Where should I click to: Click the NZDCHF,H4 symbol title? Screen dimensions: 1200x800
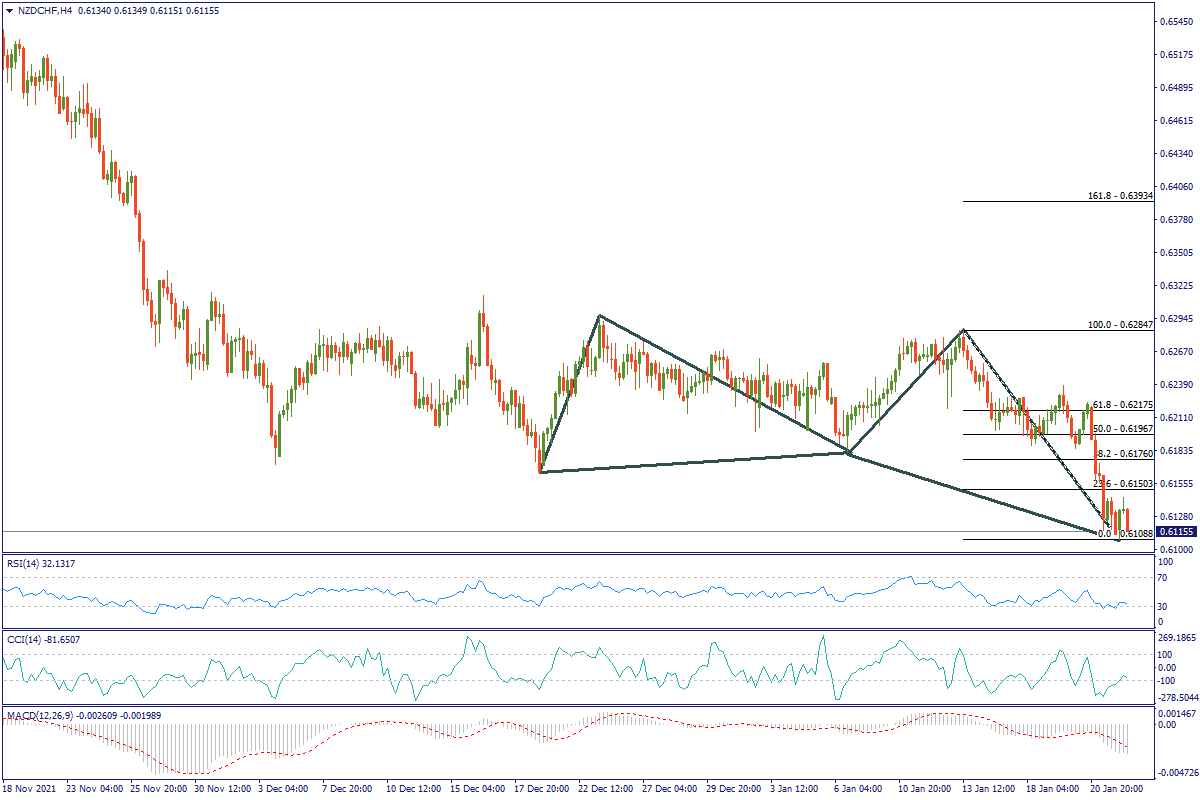pos(45,10)
